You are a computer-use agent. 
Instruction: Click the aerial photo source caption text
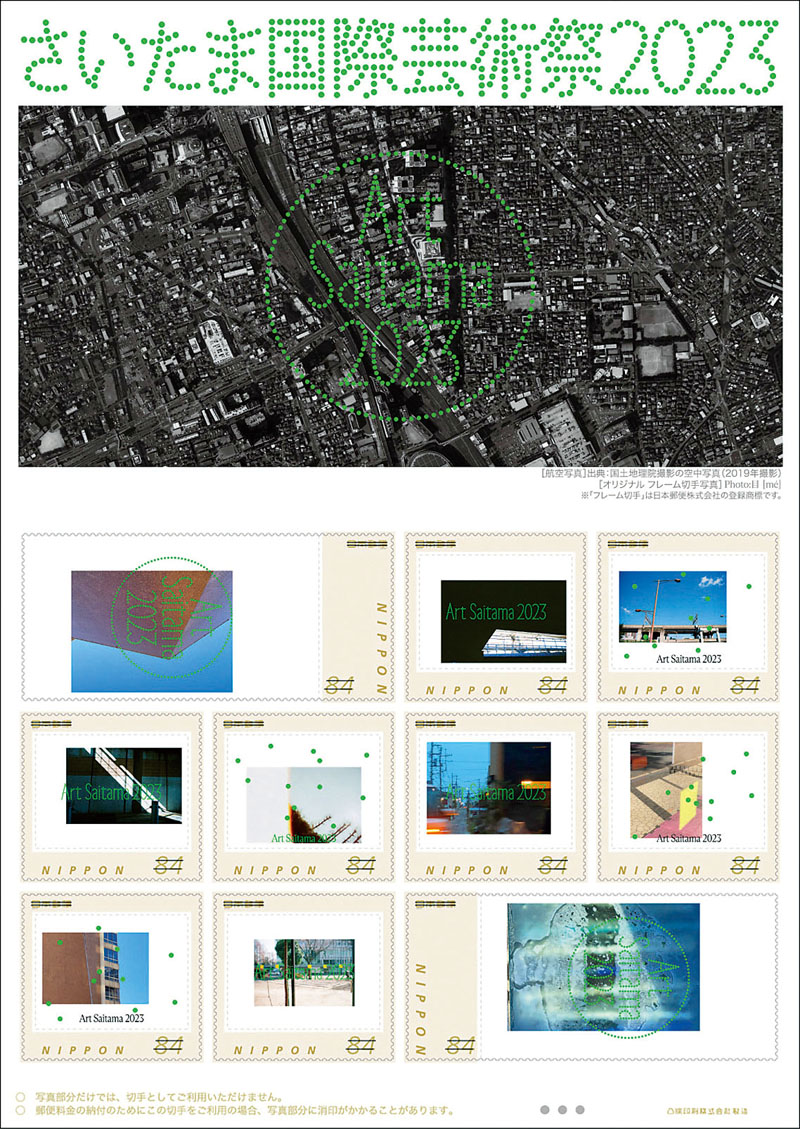tap(660, 473)
